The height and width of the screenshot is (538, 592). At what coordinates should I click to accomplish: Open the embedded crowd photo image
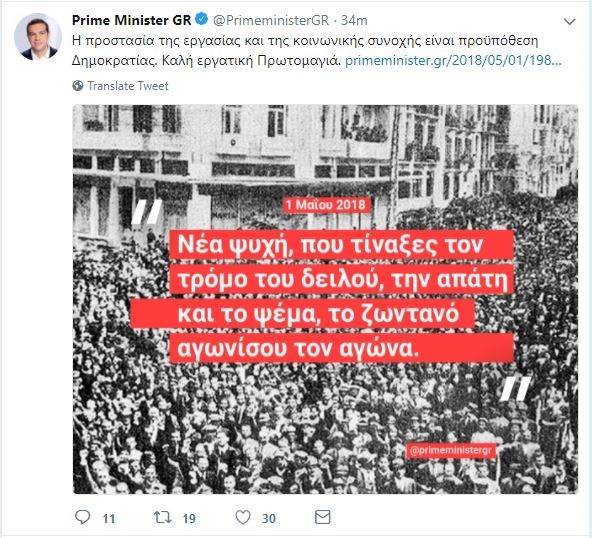coord(325,299)
